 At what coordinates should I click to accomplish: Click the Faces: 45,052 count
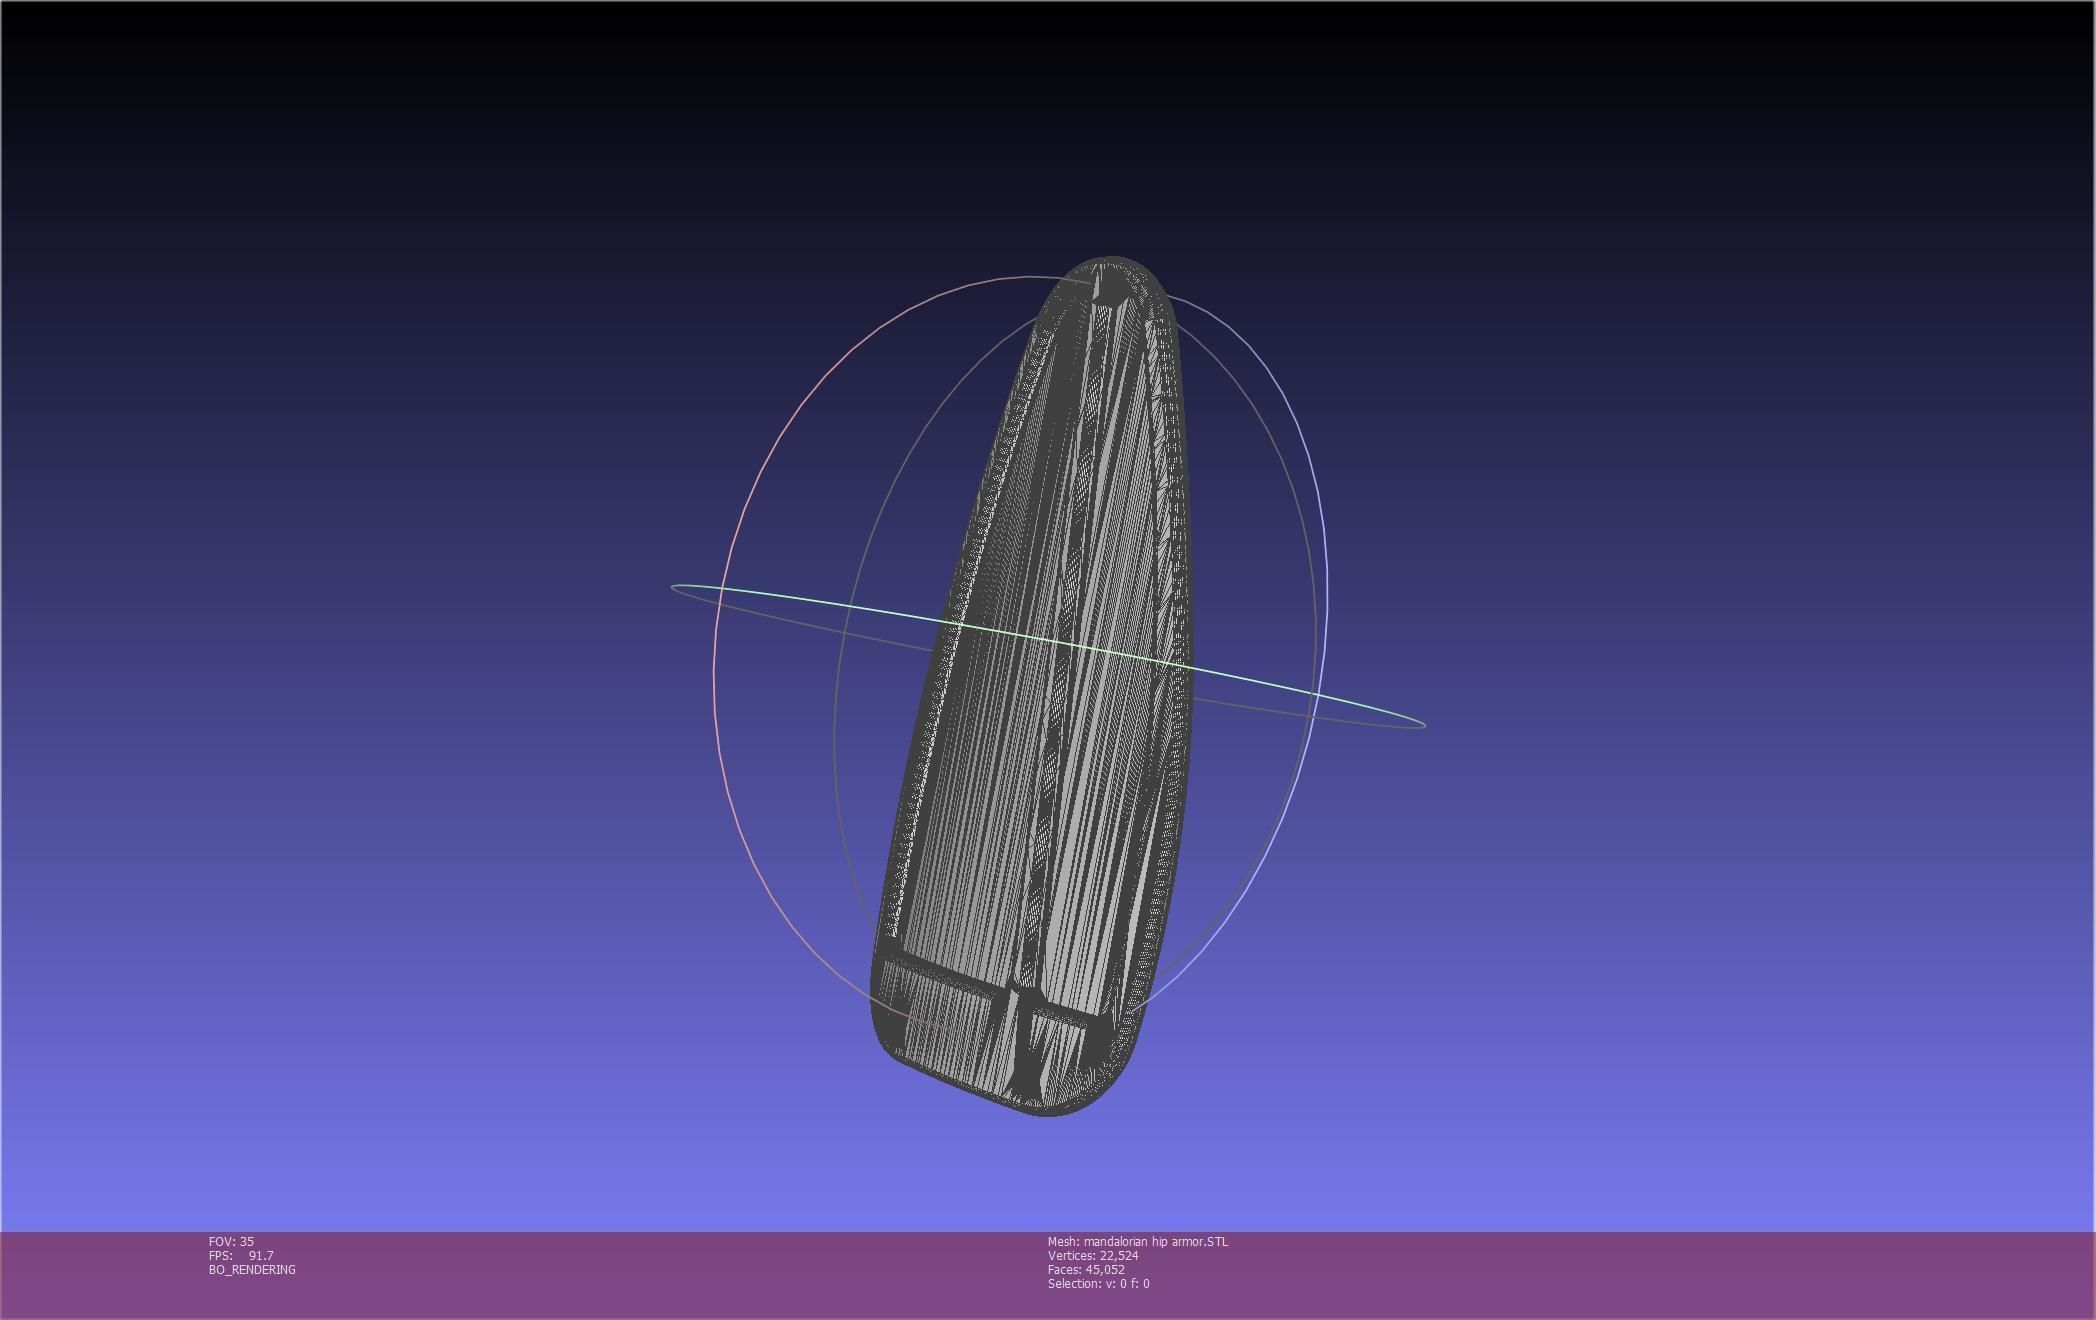pyautogui.click(x=1086, y=1269)
